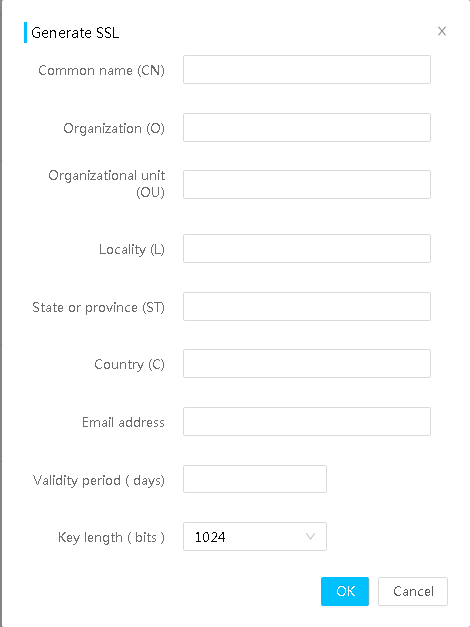Close the Generate SSL dialog
The height and width of the screenshot is (627, 470).
(442, 31)
